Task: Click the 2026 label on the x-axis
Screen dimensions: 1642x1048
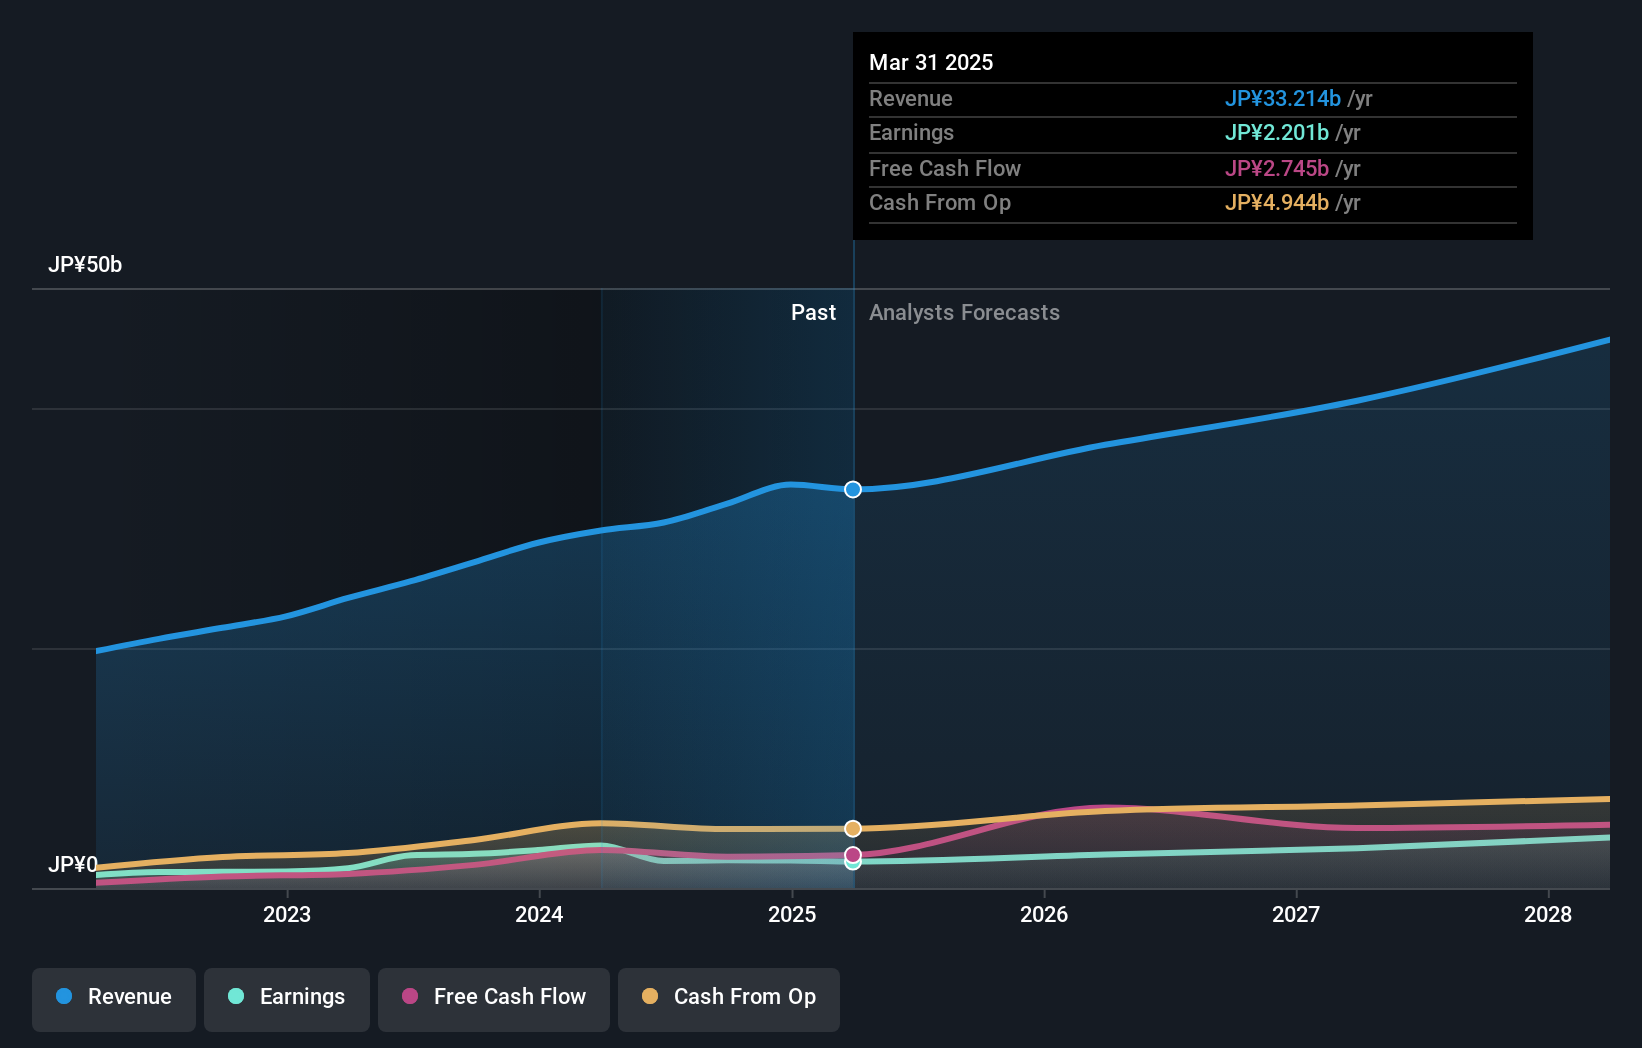Action: 1044,914
